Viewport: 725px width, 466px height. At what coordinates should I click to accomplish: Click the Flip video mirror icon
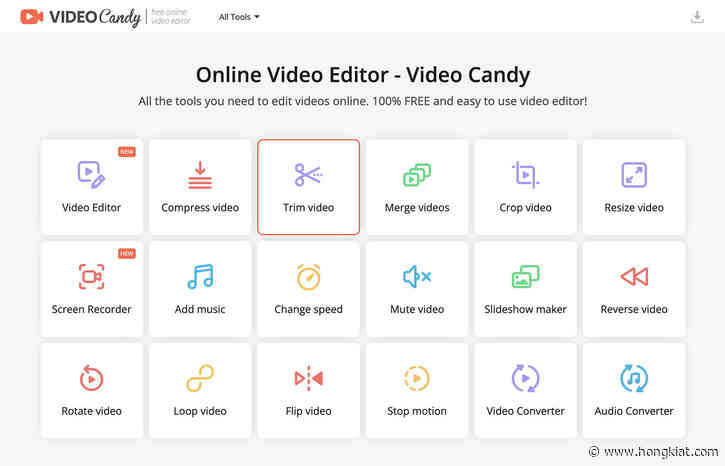click(308, 378)
